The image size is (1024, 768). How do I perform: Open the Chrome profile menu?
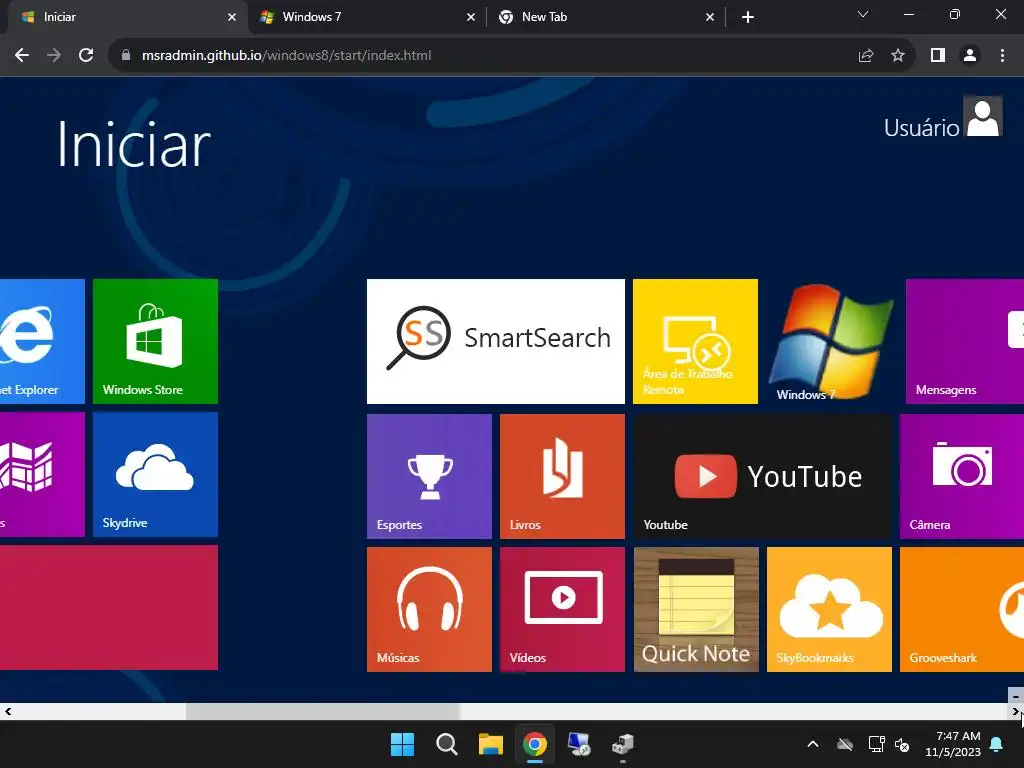[x=970, y=56]
